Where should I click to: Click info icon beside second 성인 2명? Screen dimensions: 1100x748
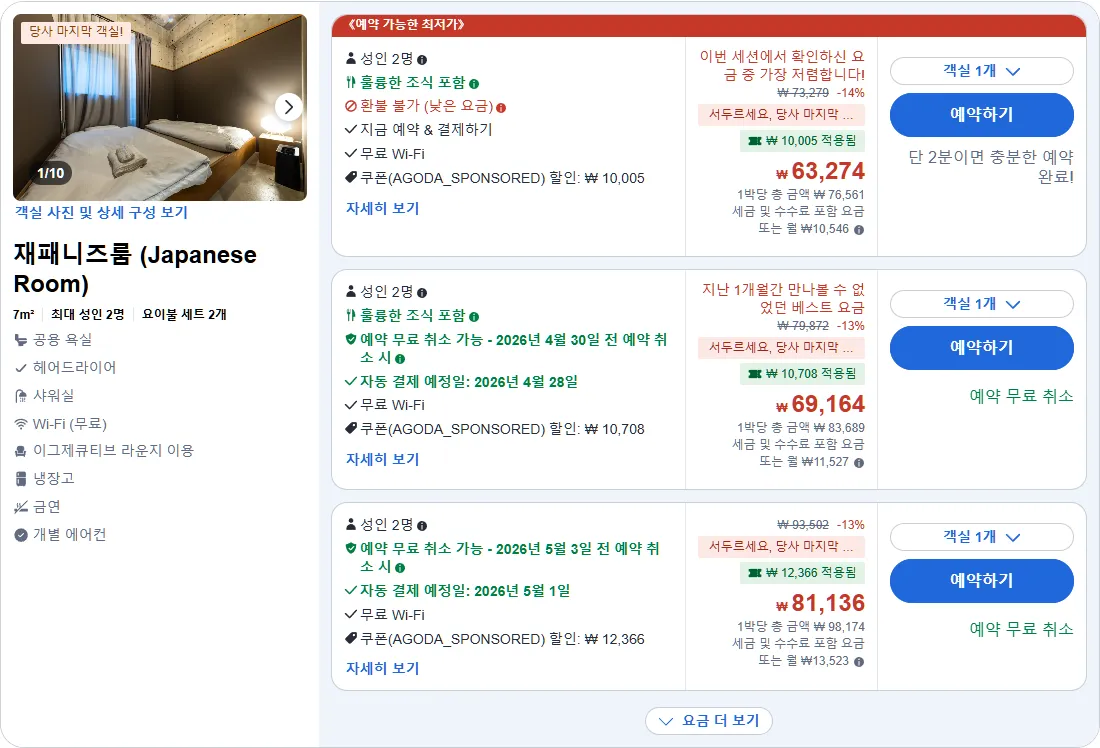click(x=422, y=293)
